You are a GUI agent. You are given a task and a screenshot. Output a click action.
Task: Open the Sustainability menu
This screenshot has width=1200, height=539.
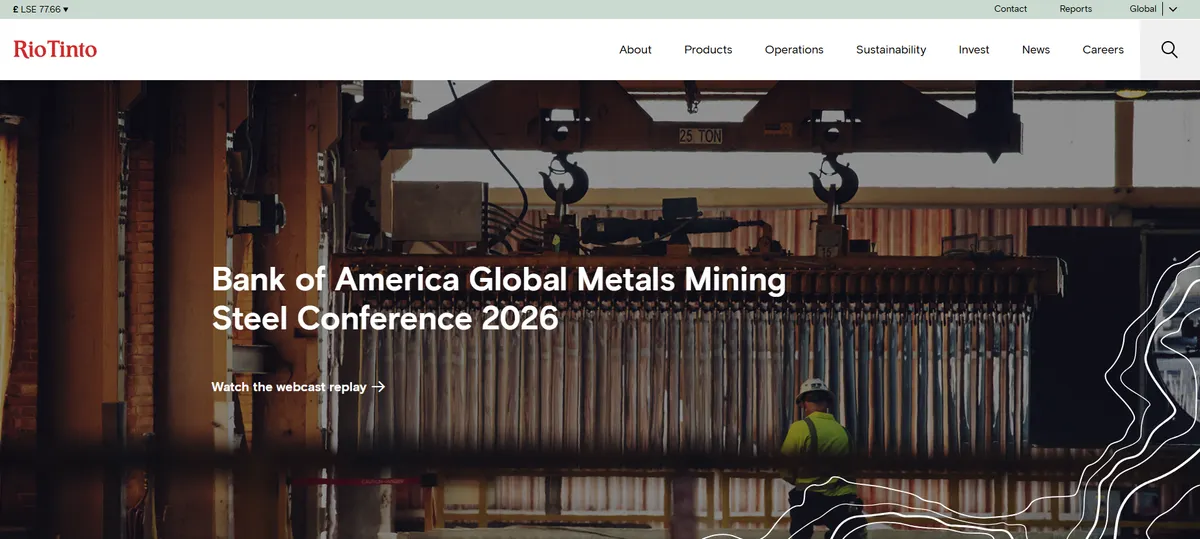891,49
